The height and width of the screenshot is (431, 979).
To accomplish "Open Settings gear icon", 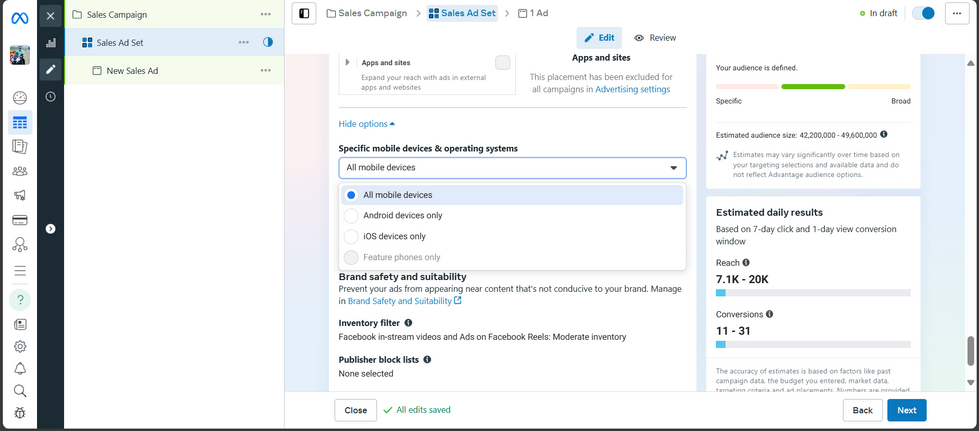I will [x=20, y=346].
